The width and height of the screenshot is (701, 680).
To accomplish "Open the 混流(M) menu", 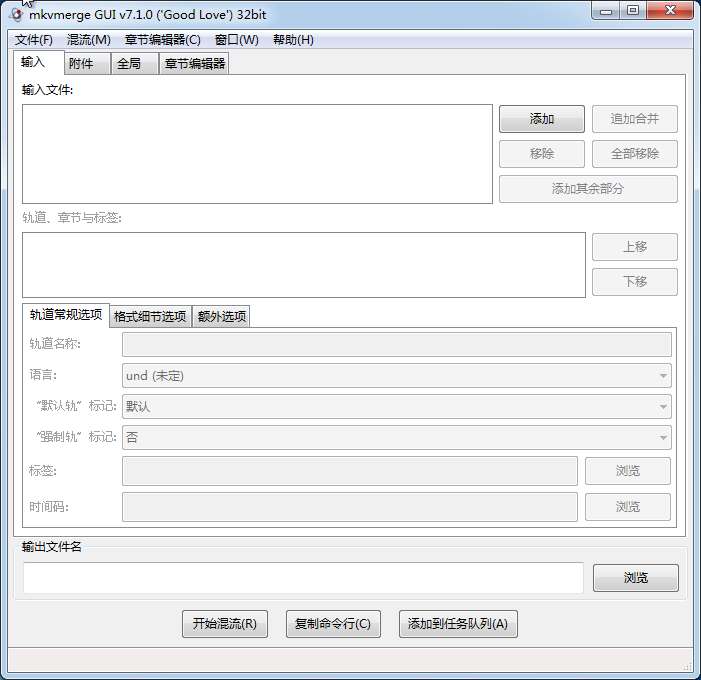I will pyautogui.click(x=89, y=40).
